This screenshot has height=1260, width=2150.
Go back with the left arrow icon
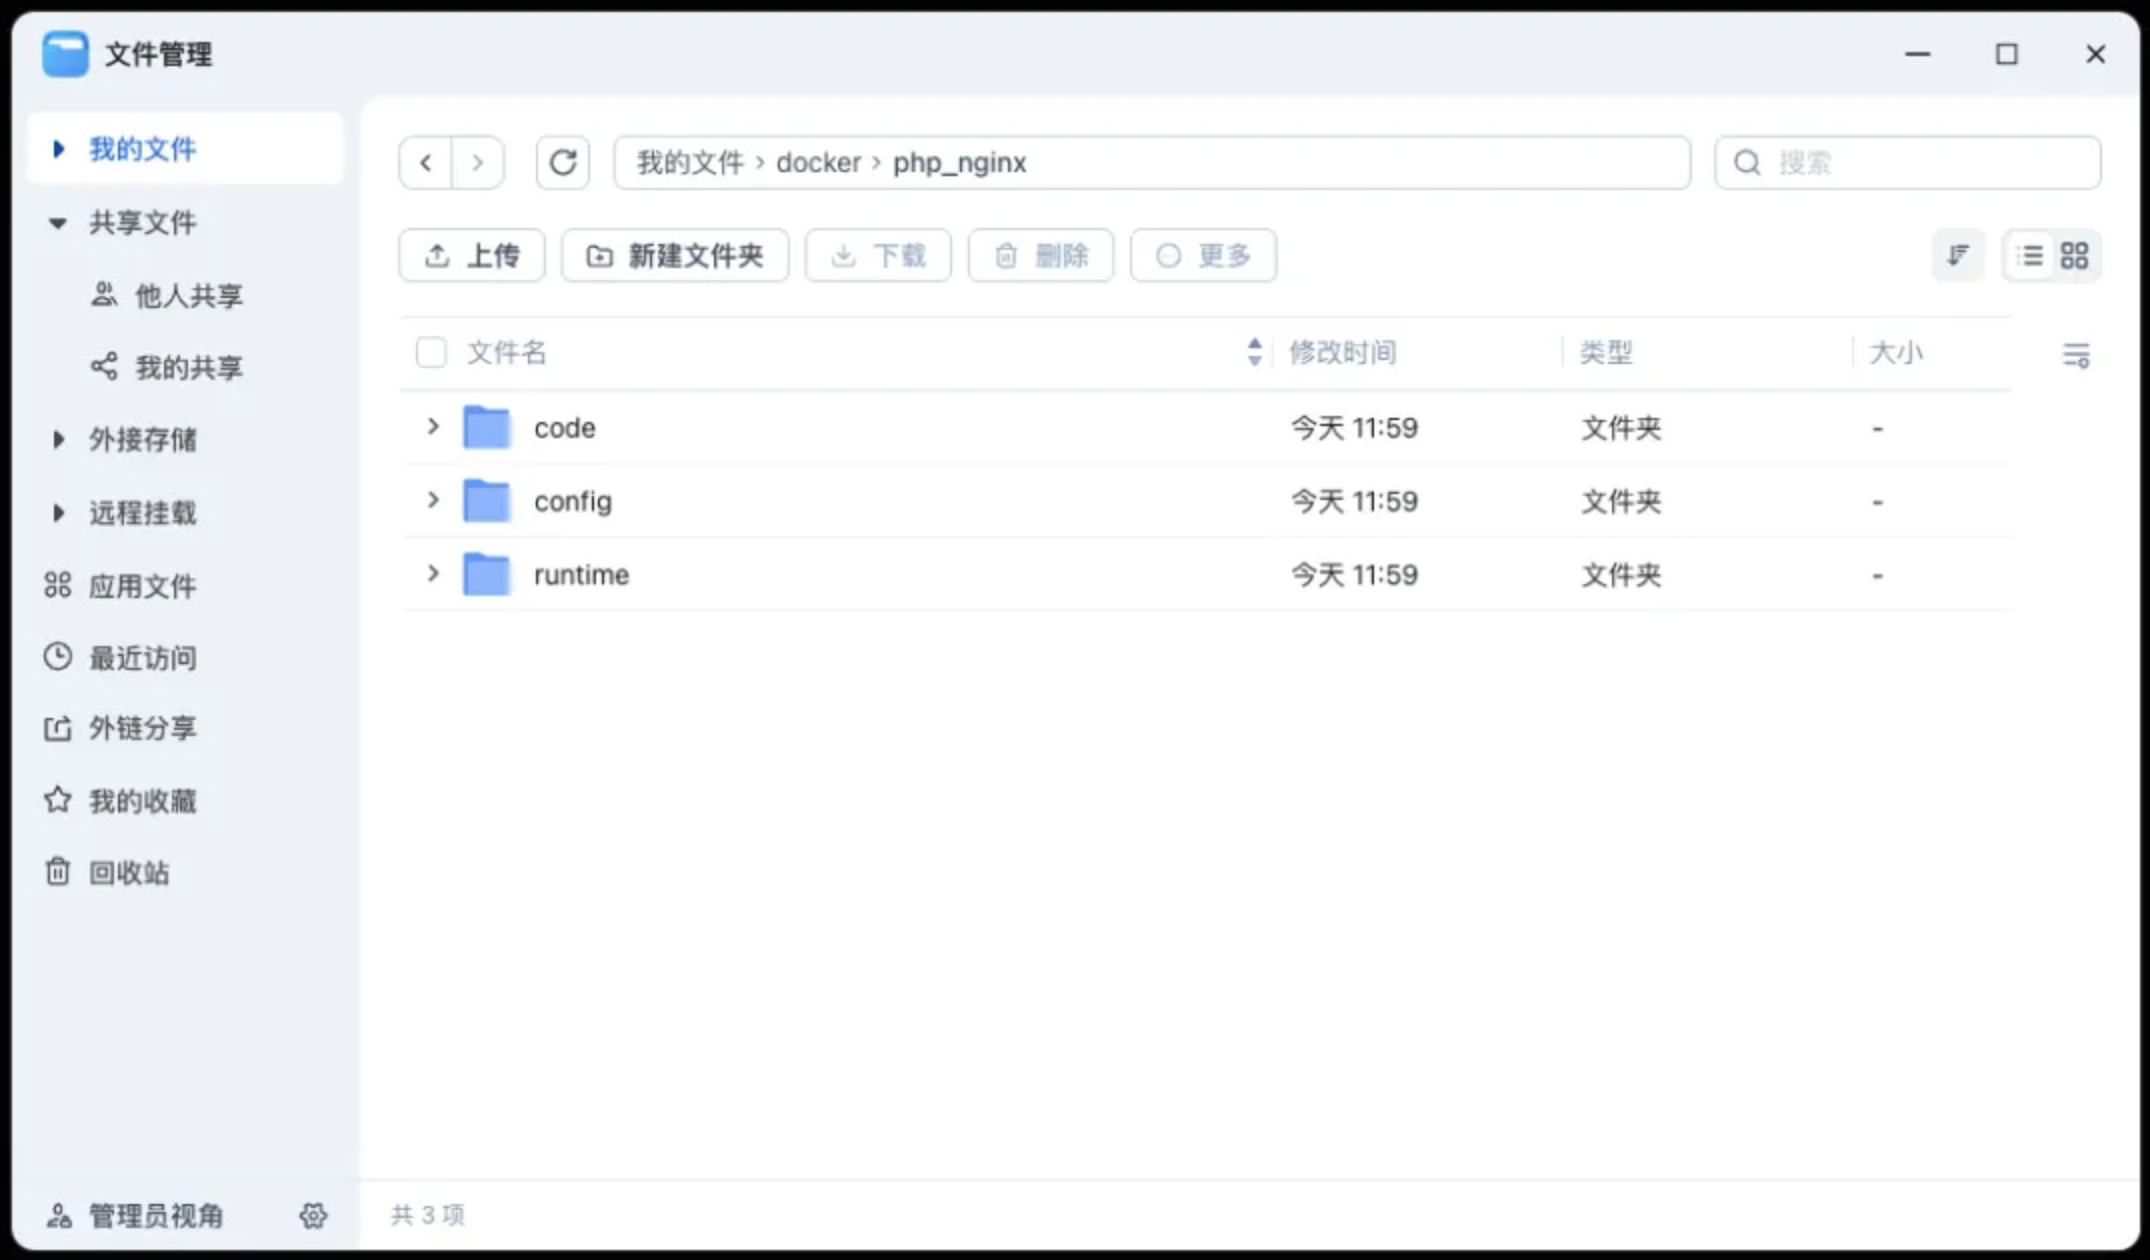point(426,162)
